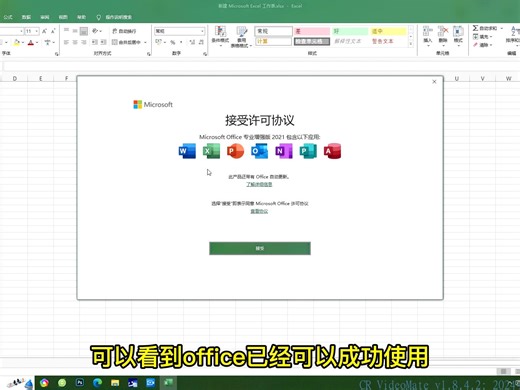Toggle Wrap Text (自动换行)

pos(124,31)
